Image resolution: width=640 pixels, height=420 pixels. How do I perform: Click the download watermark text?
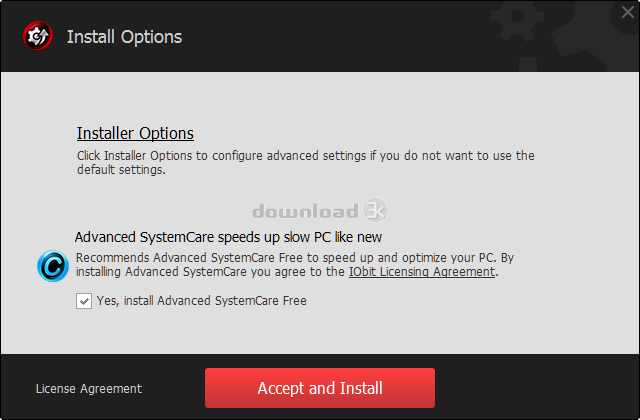tap(305, 211)
